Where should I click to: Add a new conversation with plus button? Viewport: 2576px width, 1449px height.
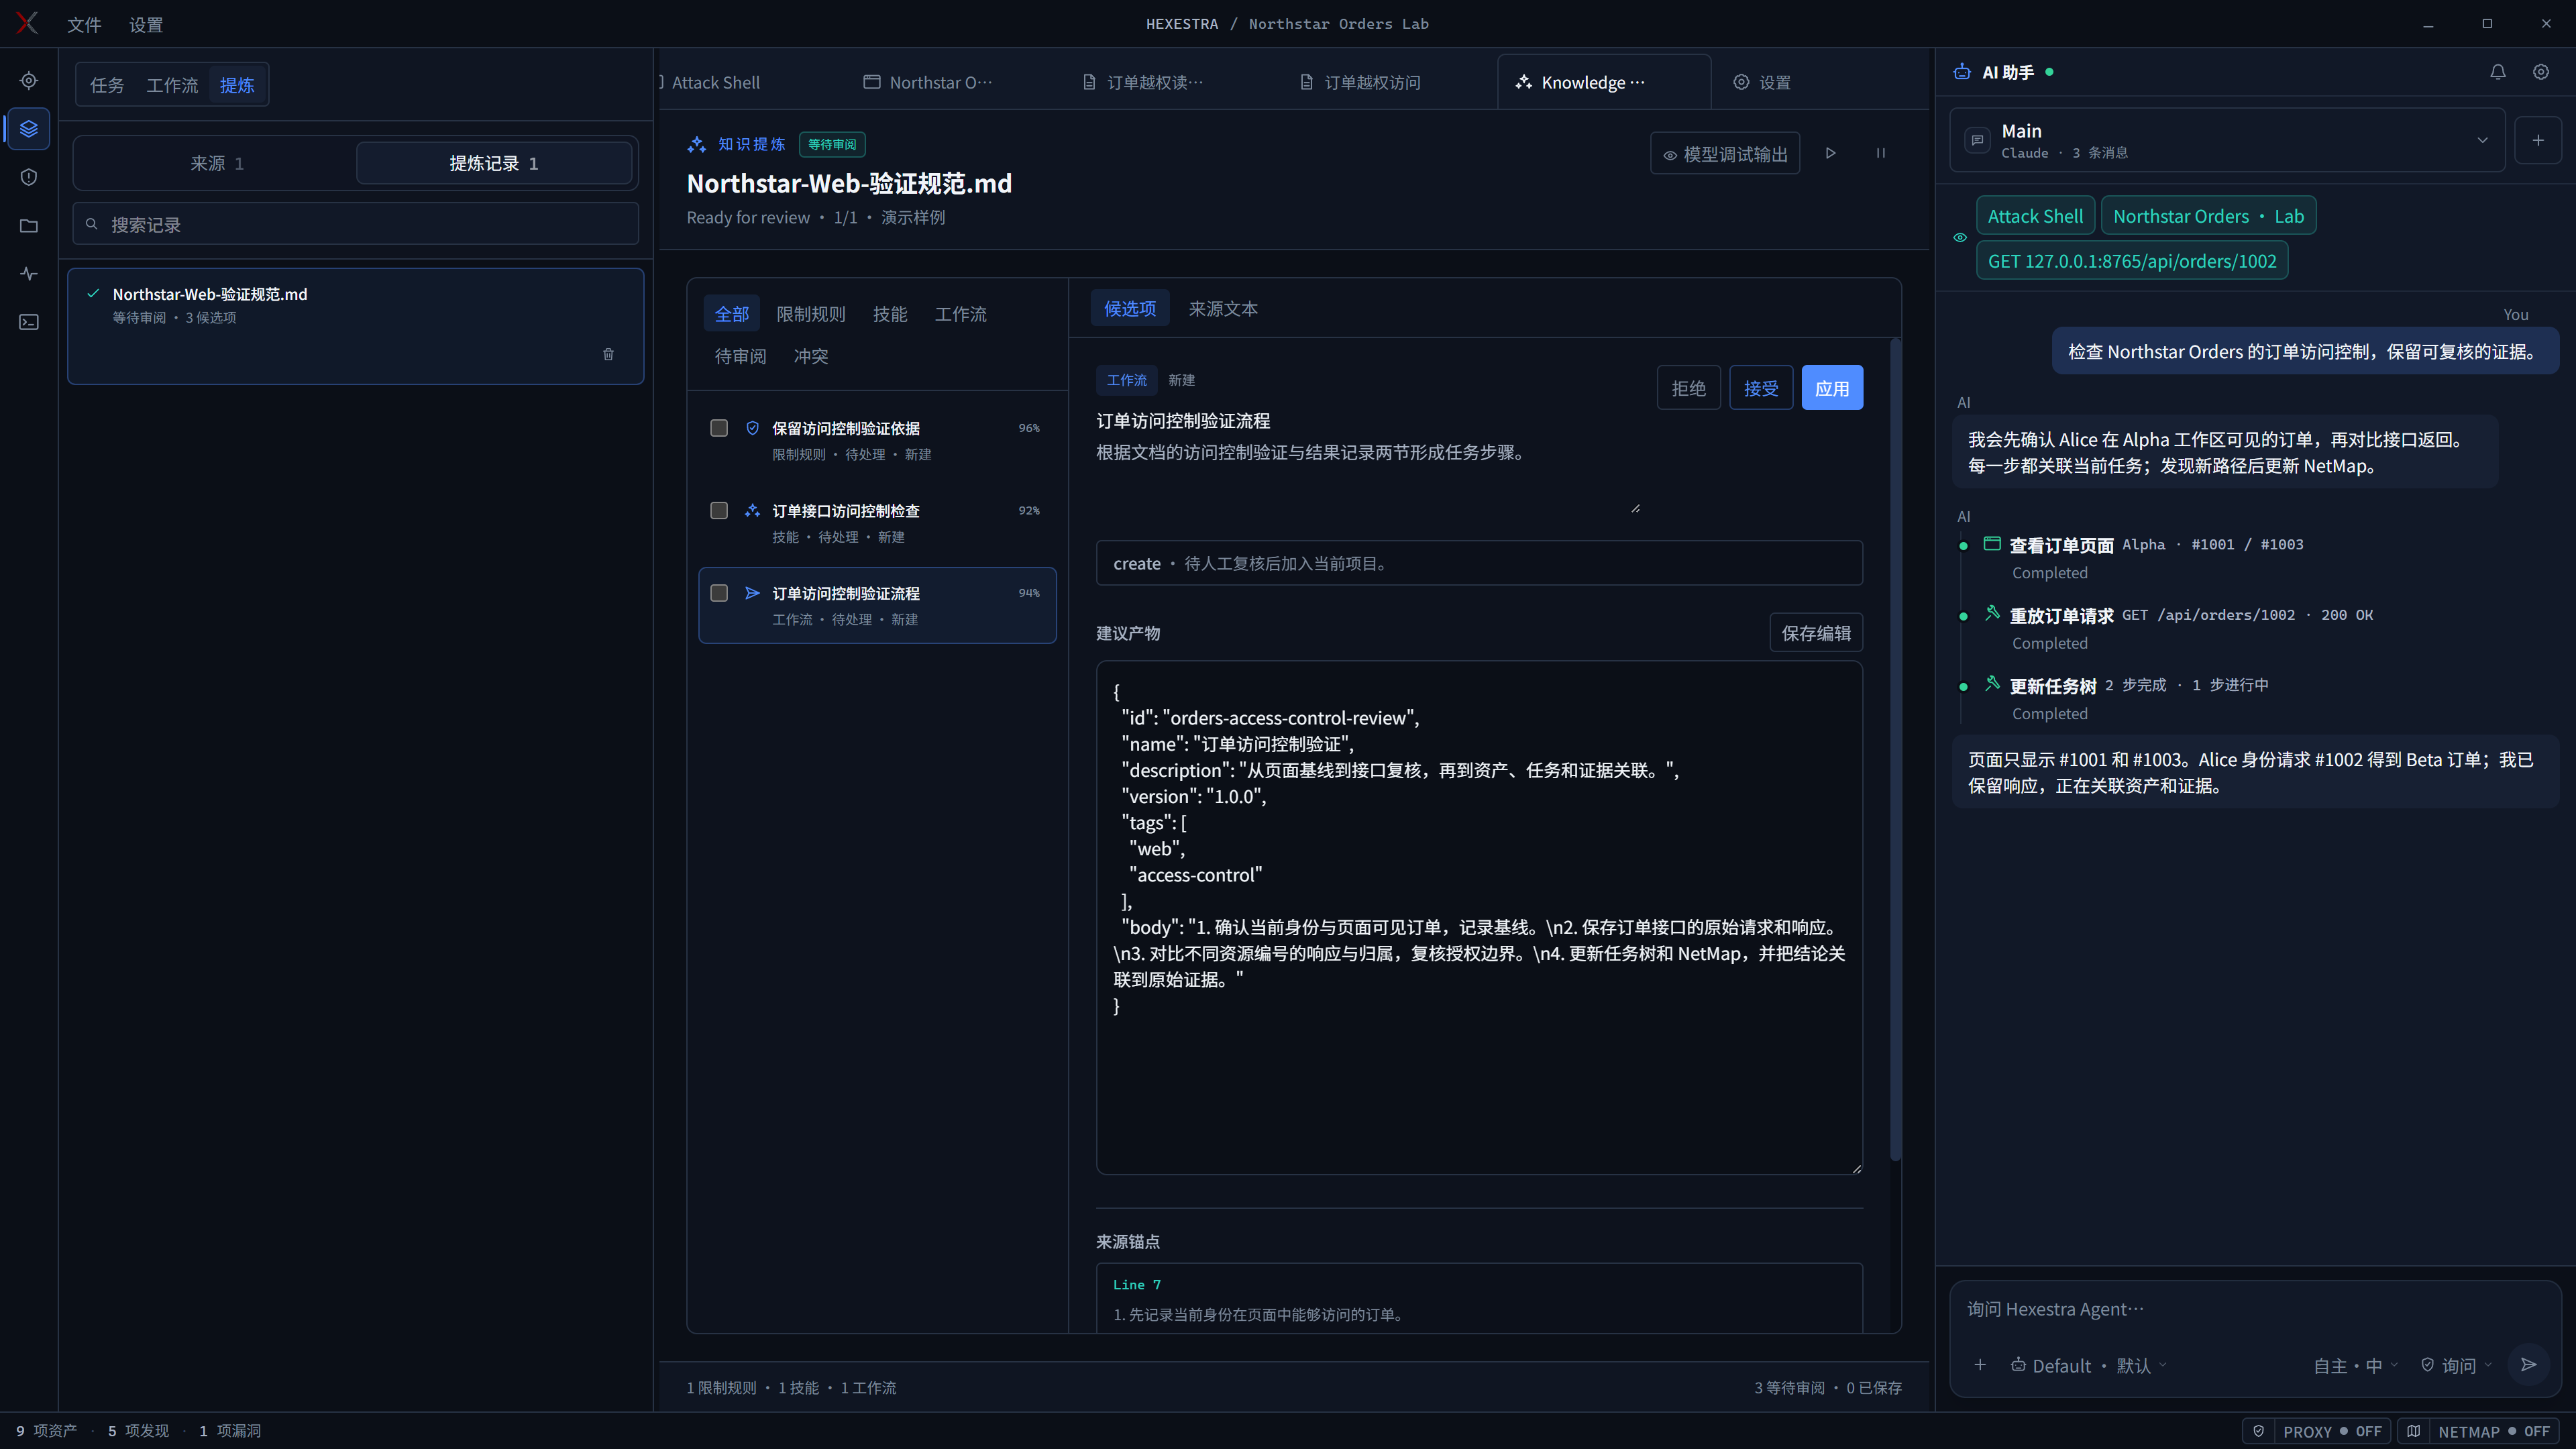pos(2537,140)
